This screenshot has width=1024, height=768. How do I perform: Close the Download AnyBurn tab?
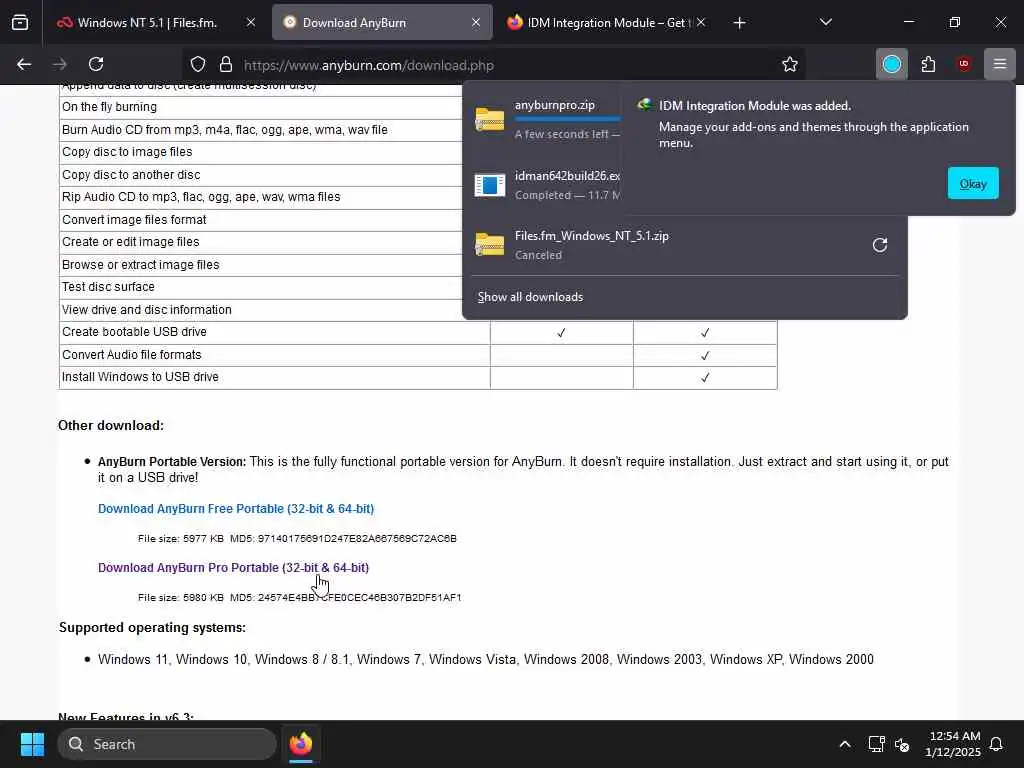point(476,22)
